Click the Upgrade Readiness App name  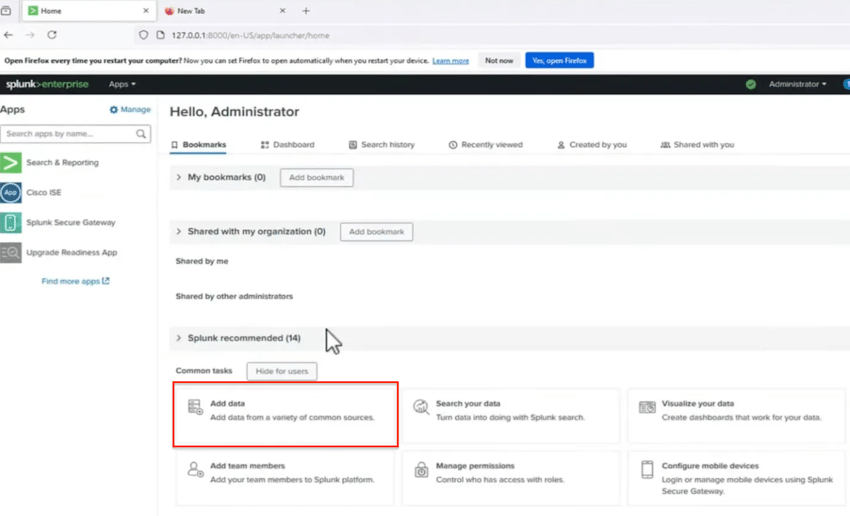pos(72,253)
